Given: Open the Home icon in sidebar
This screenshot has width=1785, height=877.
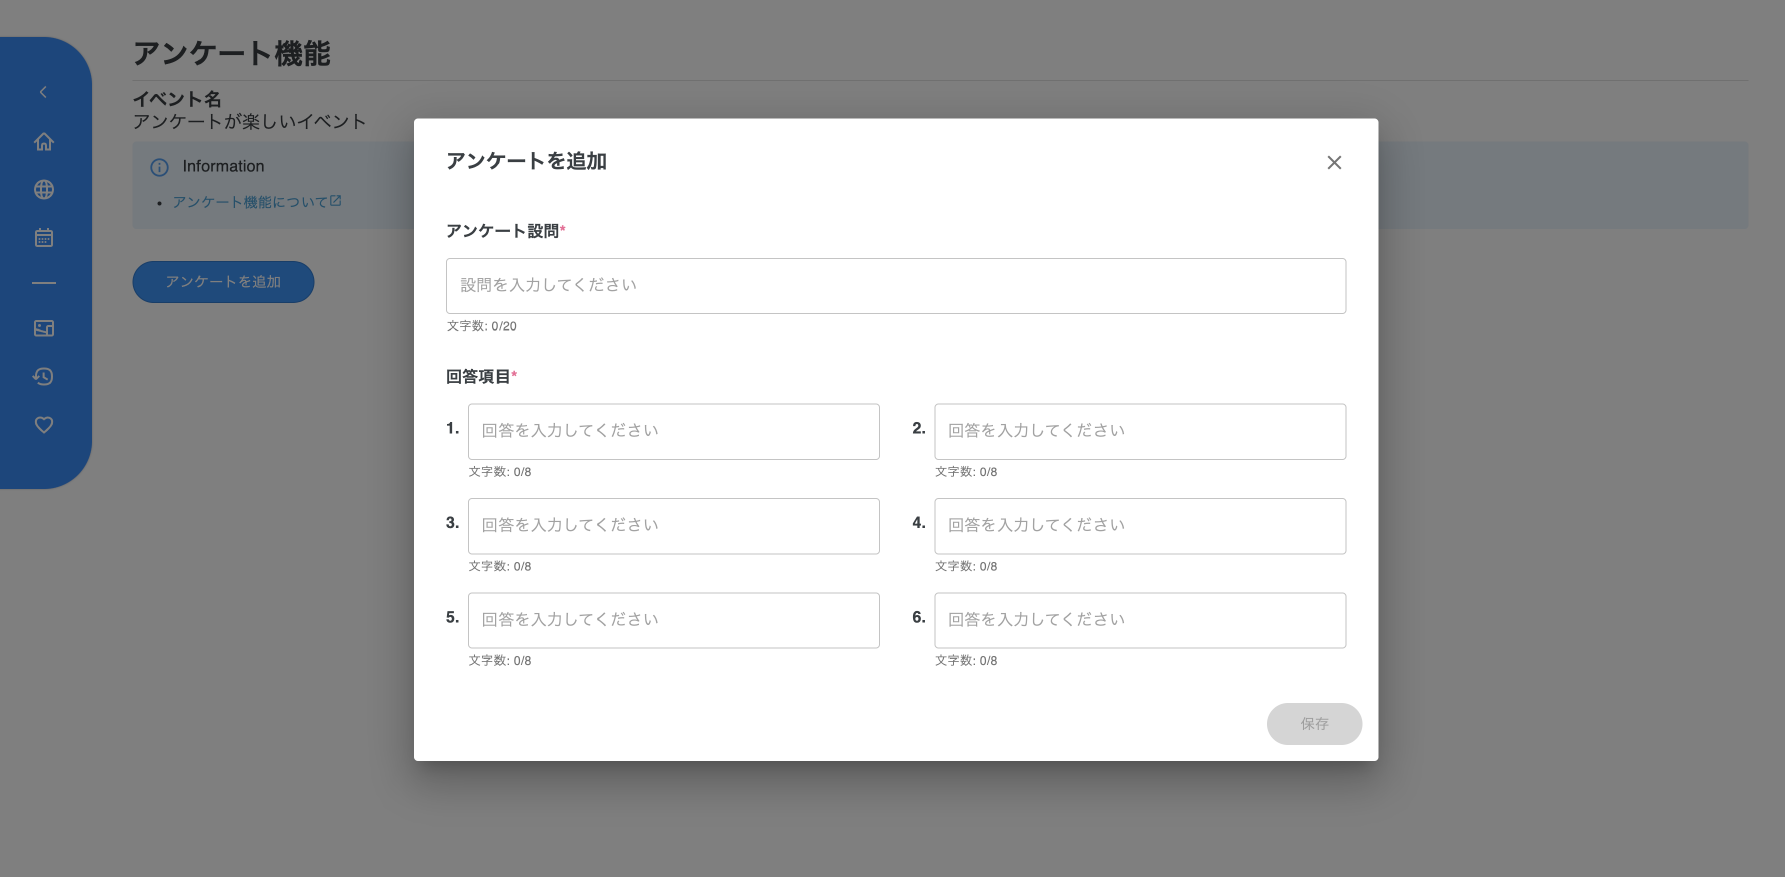Looking at the screenshot, I should tap(44, 142).
